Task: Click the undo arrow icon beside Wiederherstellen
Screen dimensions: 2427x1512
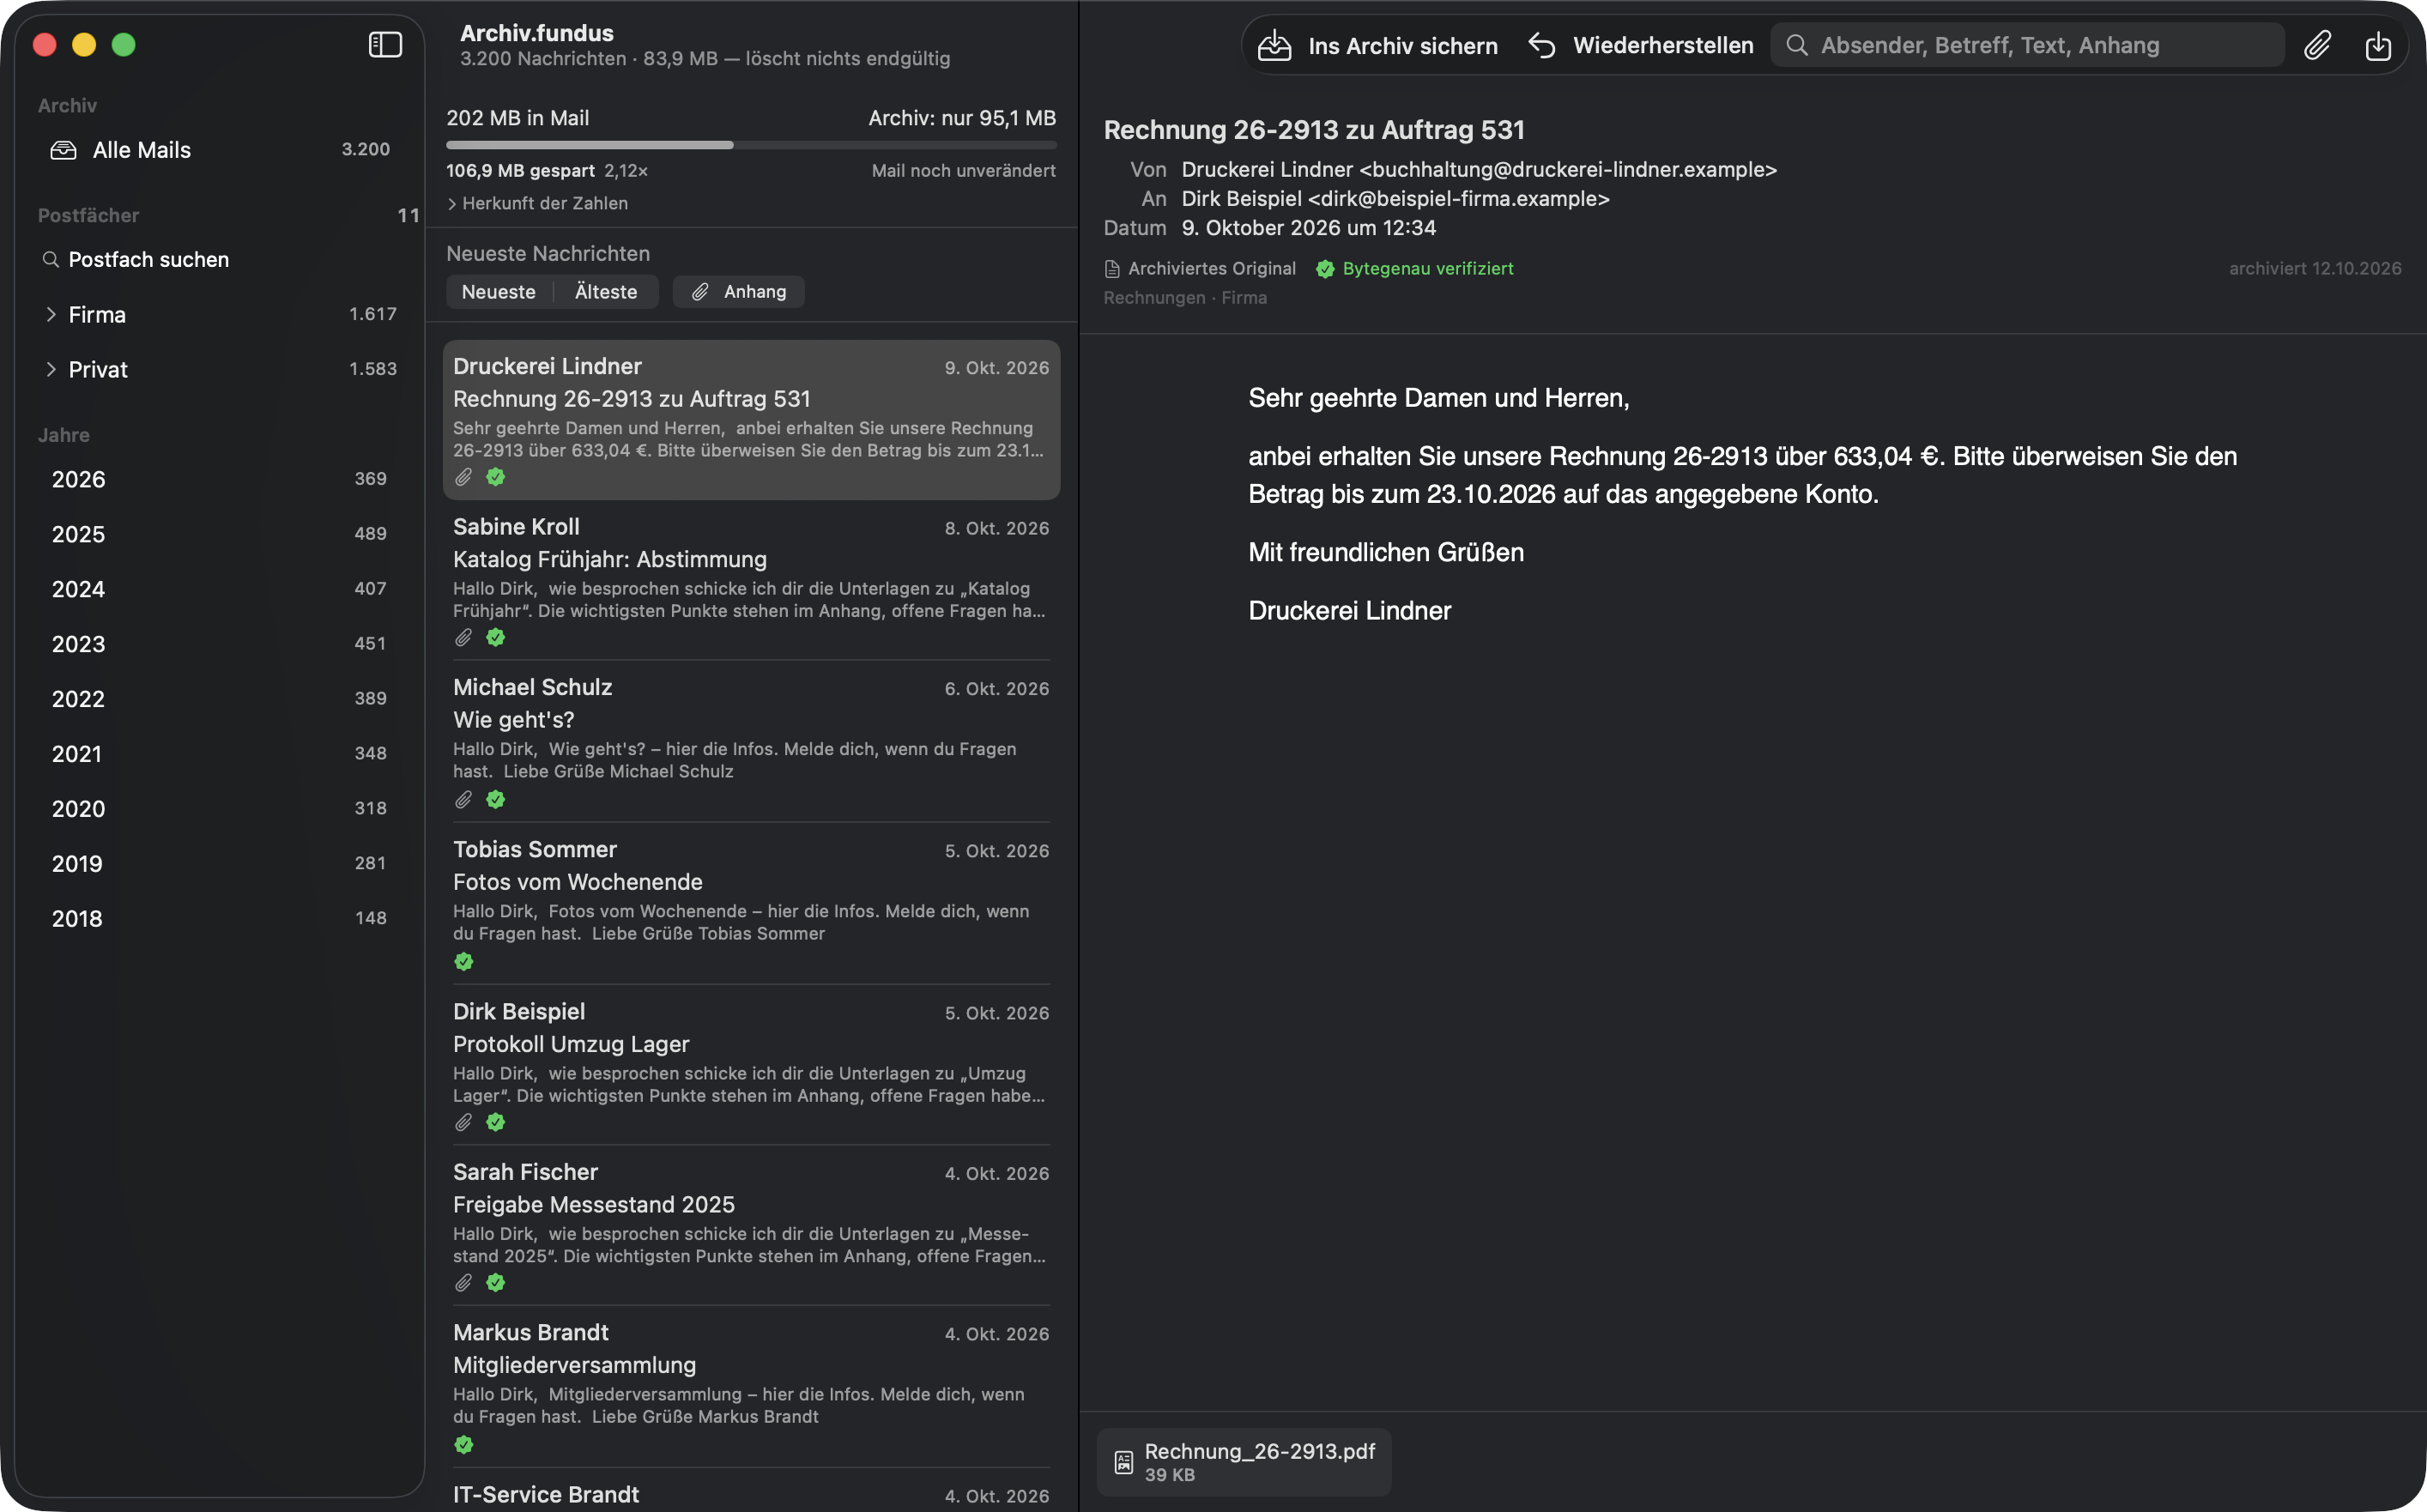Action: point(1541,45)
